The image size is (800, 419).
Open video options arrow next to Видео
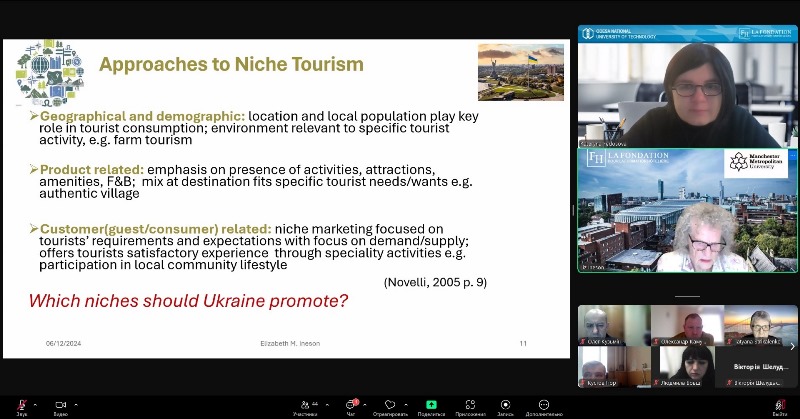click(76, 405)
